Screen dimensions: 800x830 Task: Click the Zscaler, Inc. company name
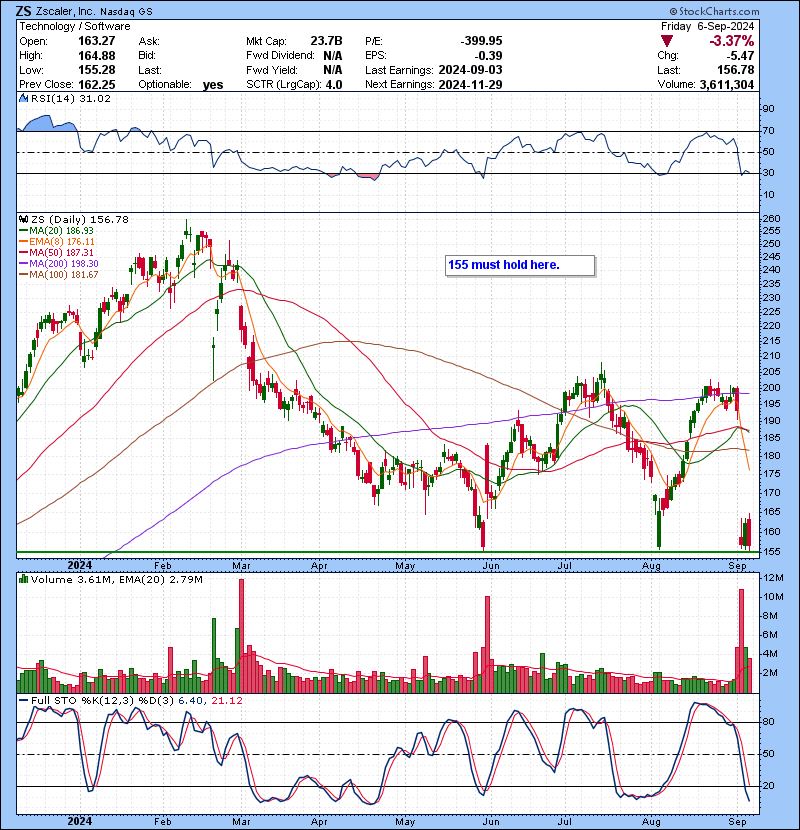click(x=66, y=11)
